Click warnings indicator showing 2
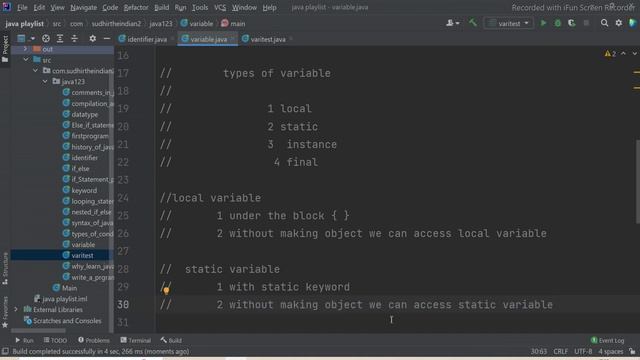The height and width of the screenshot is (360, 640). (610, 53)
